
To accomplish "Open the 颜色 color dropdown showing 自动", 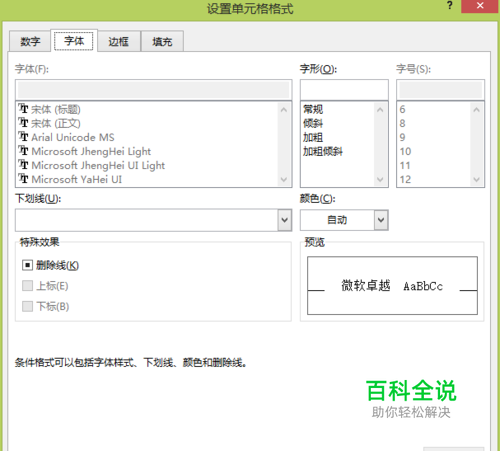I will click(381, 220).
